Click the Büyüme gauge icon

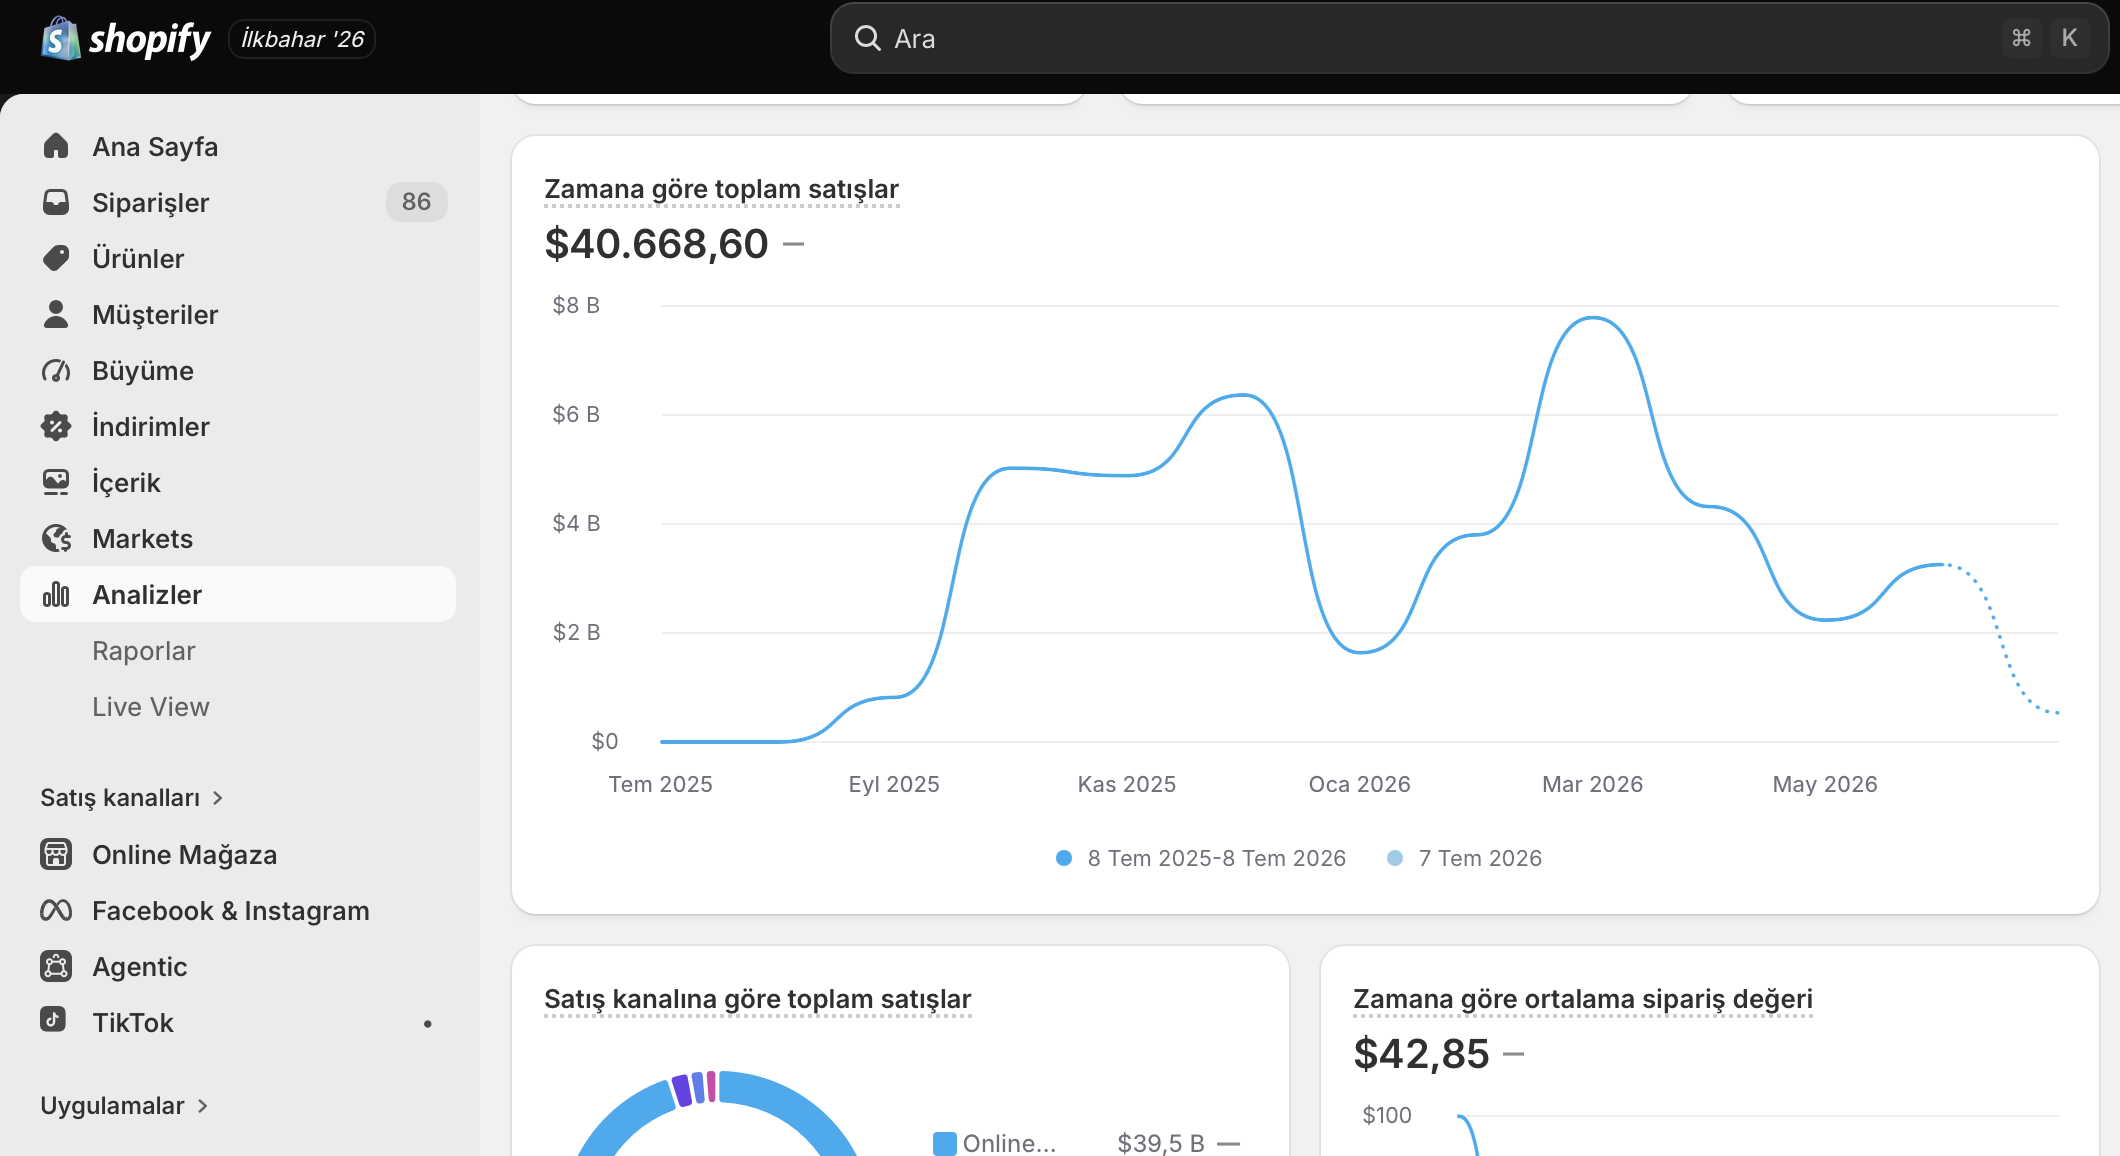pyautogui.click(x=56, y=370)
